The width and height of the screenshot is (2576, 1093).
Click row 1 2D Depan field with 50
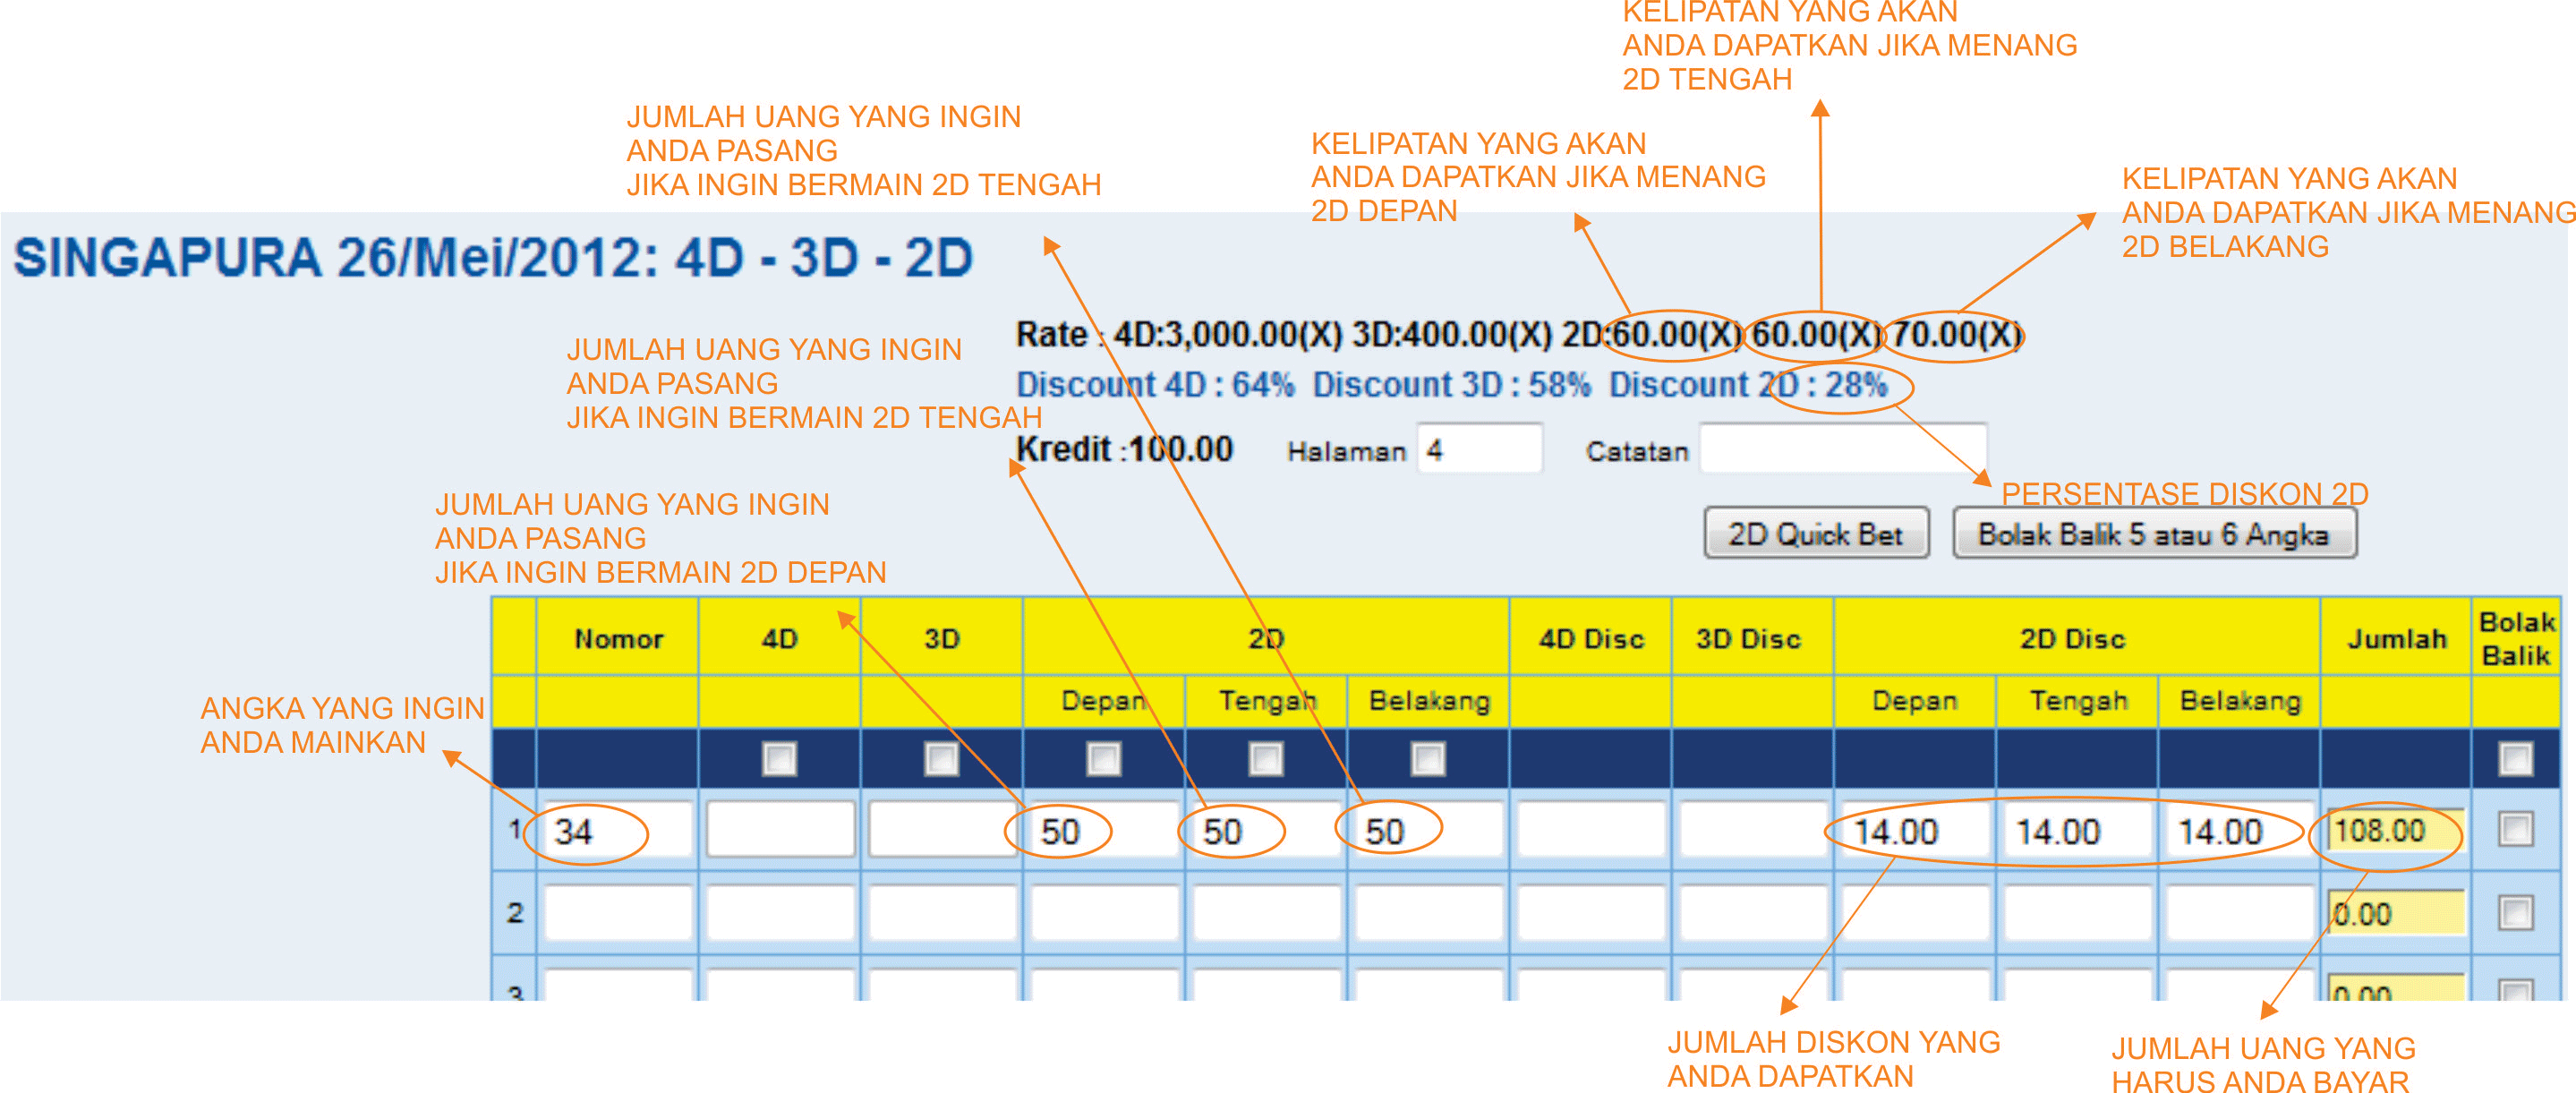pos(1104,830)
